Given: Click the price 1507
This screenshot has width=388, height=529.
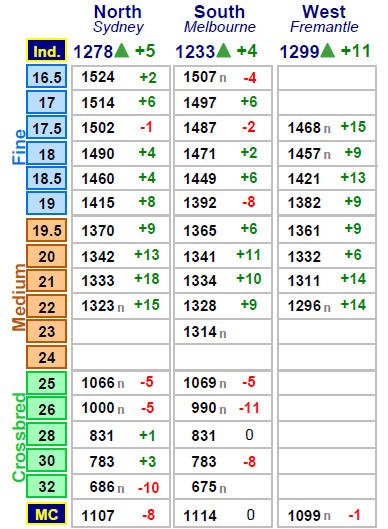Looking at the screenshot, I should click(200, 77).
